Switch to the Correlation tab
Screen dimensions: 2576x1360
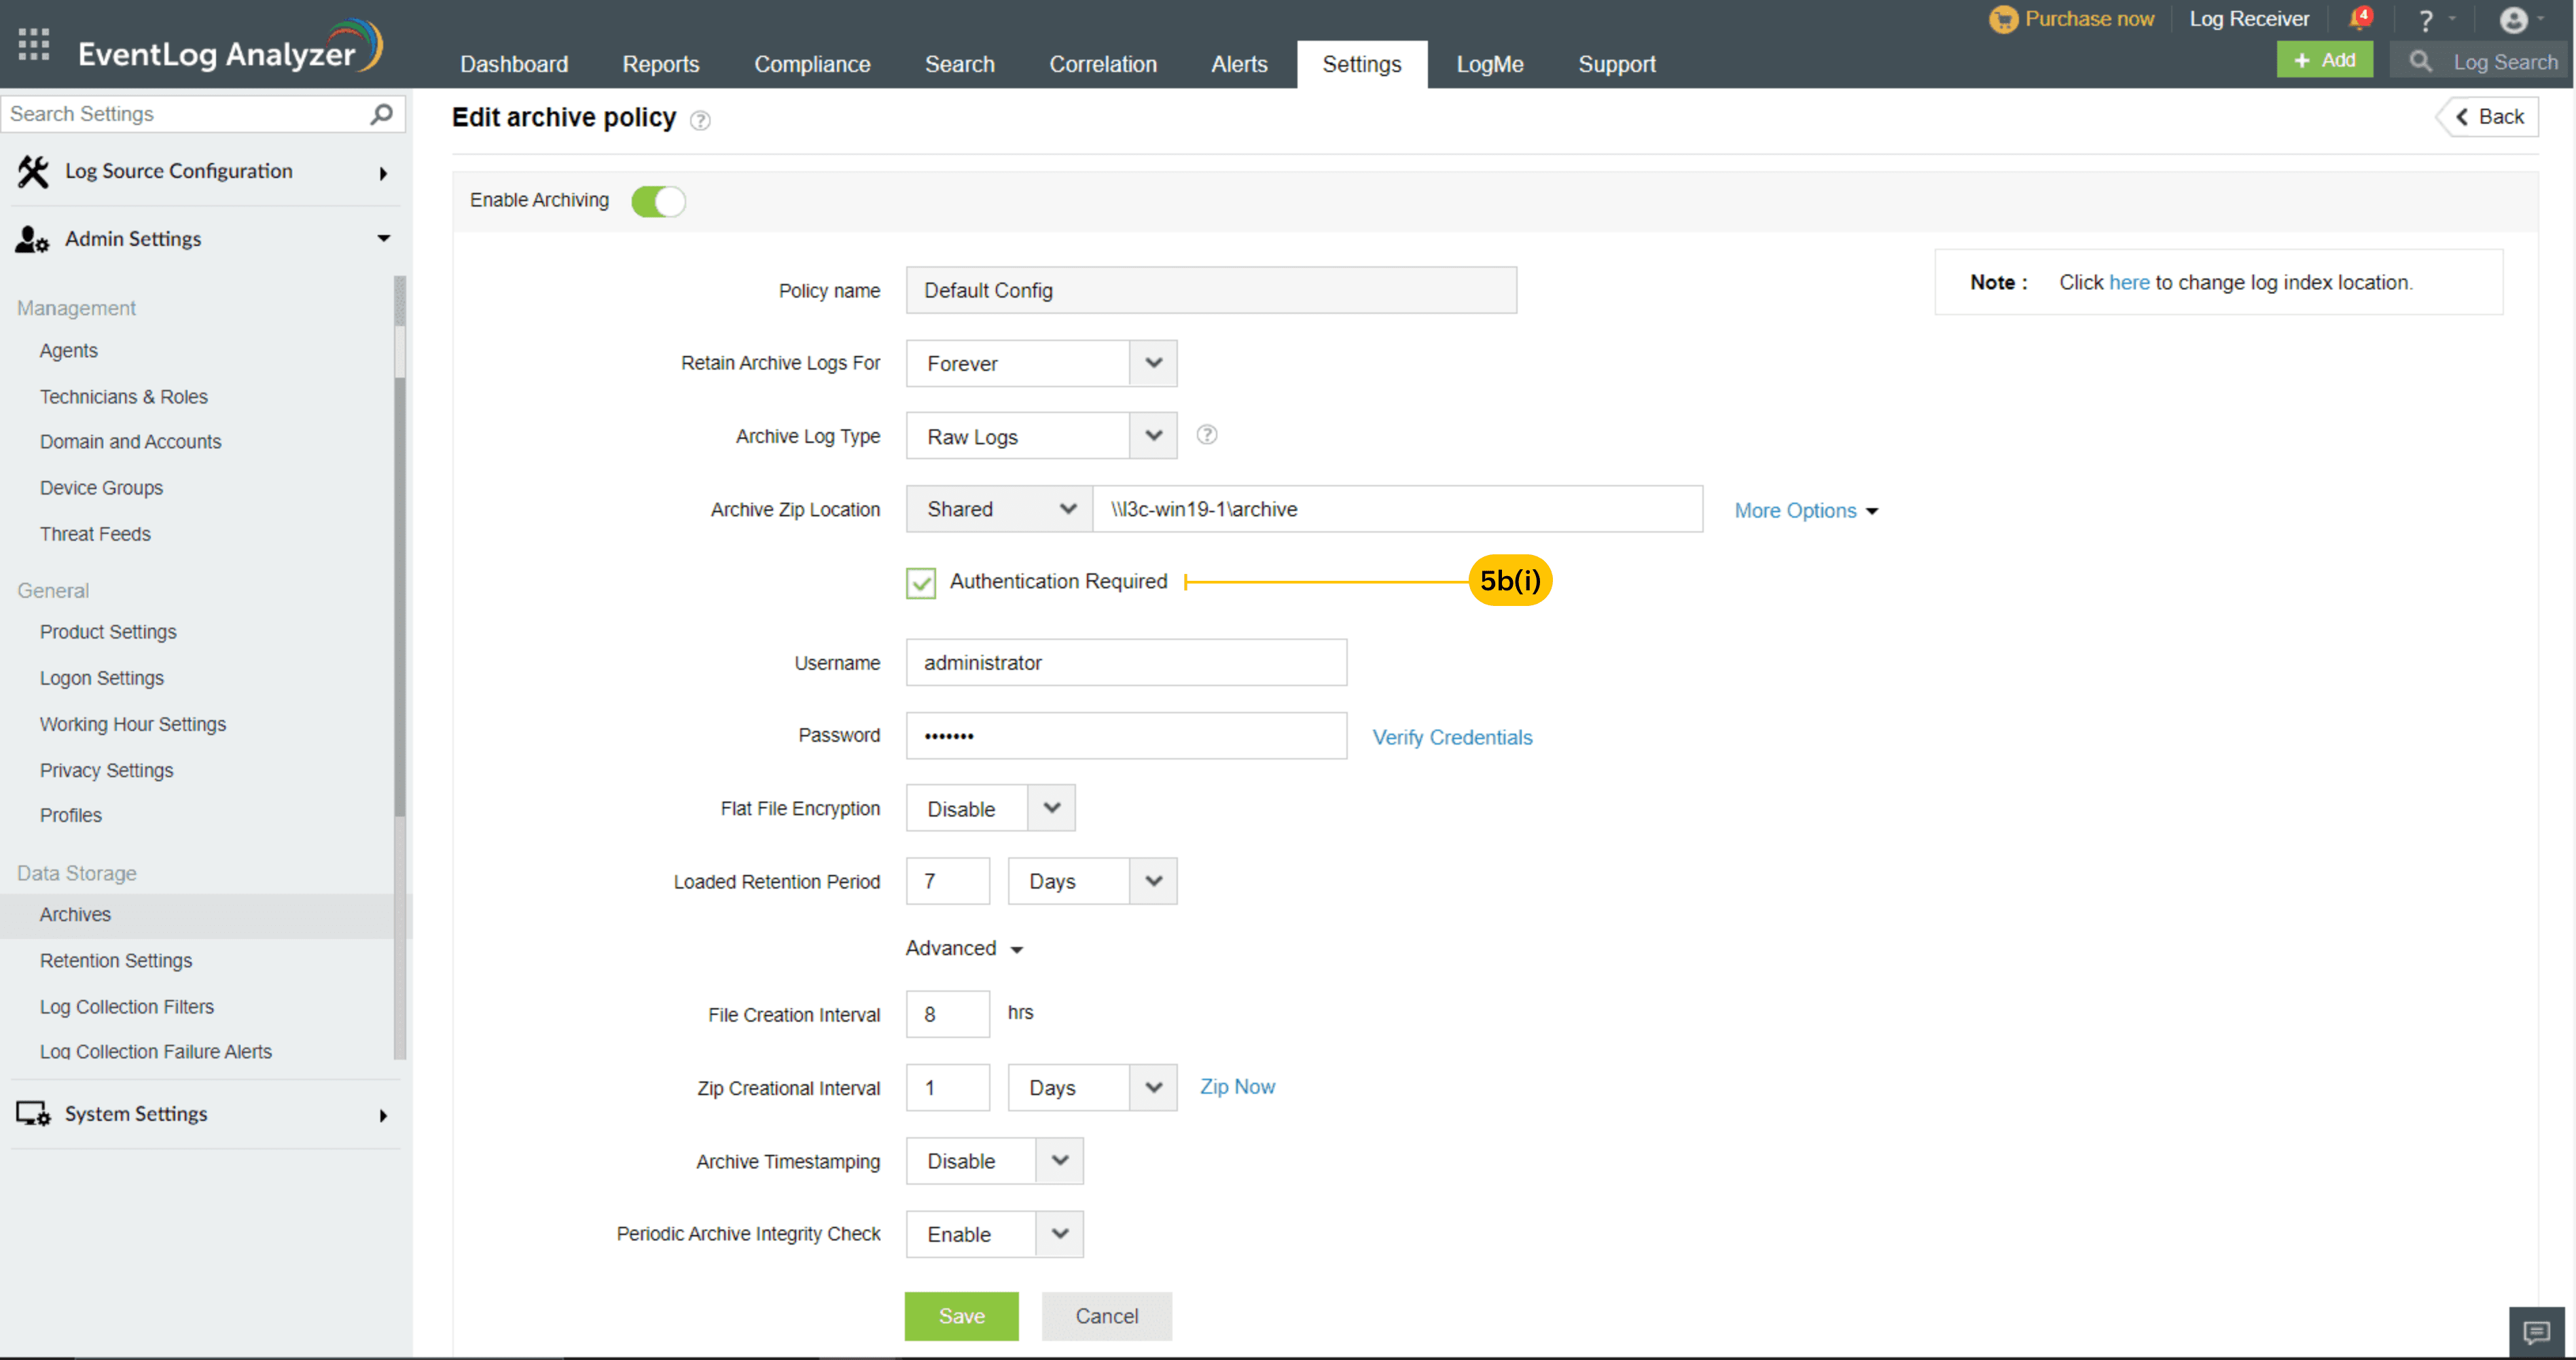[x=1102, y=64]
